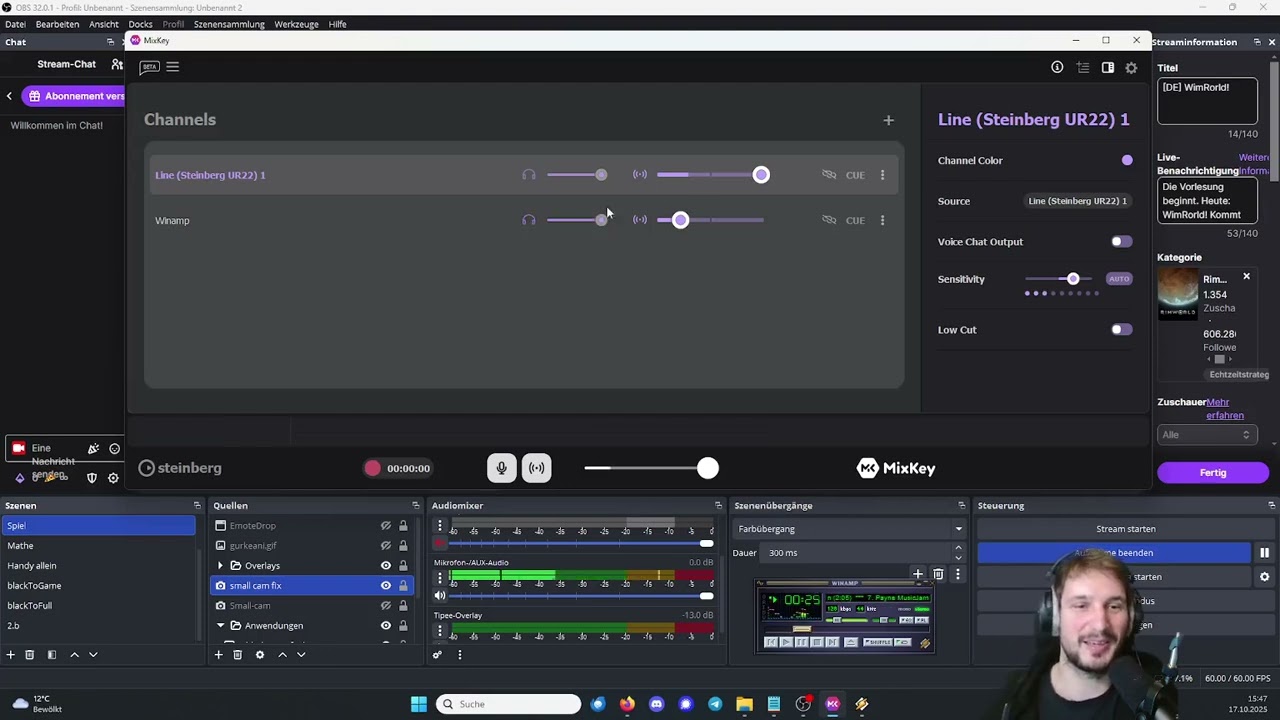The width and height of the screenshot is (1280, 720).
Task: Open the Szenensammlung menu
Action: tap(229, 24)
